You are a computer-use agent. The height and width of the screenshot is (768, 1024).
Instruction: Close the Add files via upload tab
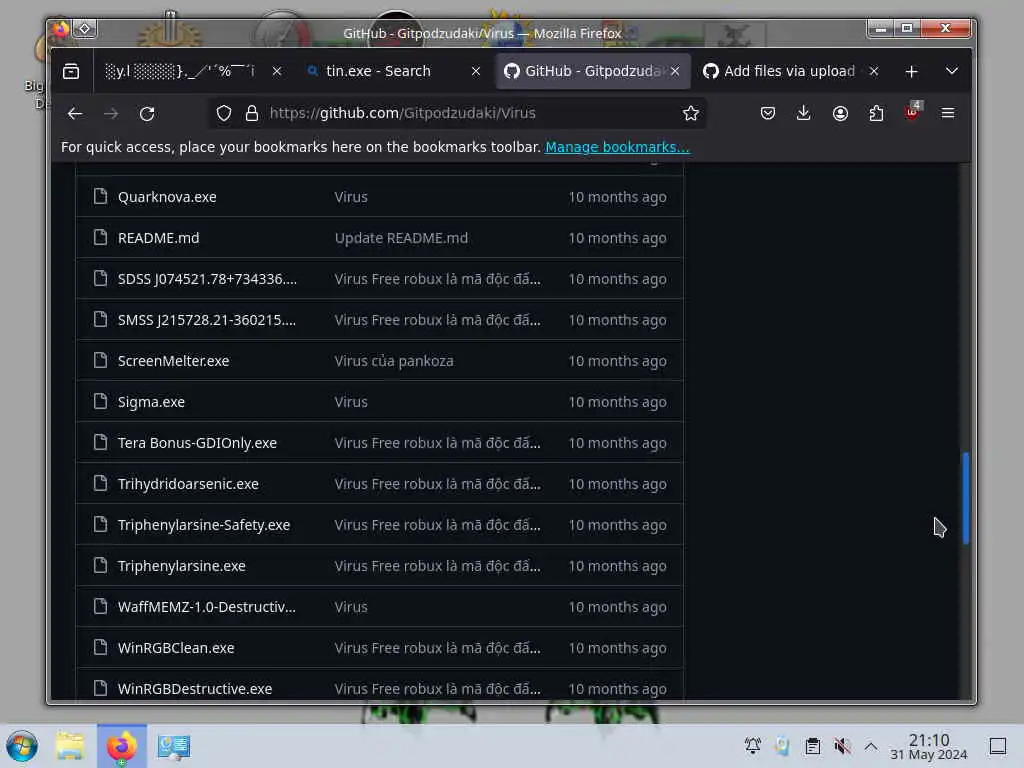tap(873, 71)
